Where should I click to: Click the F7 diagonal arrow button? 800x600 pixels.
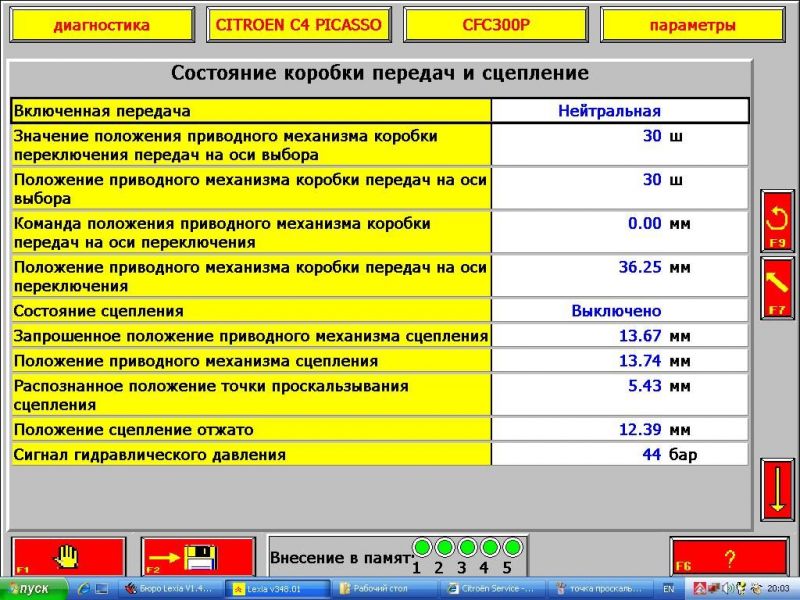777,287
